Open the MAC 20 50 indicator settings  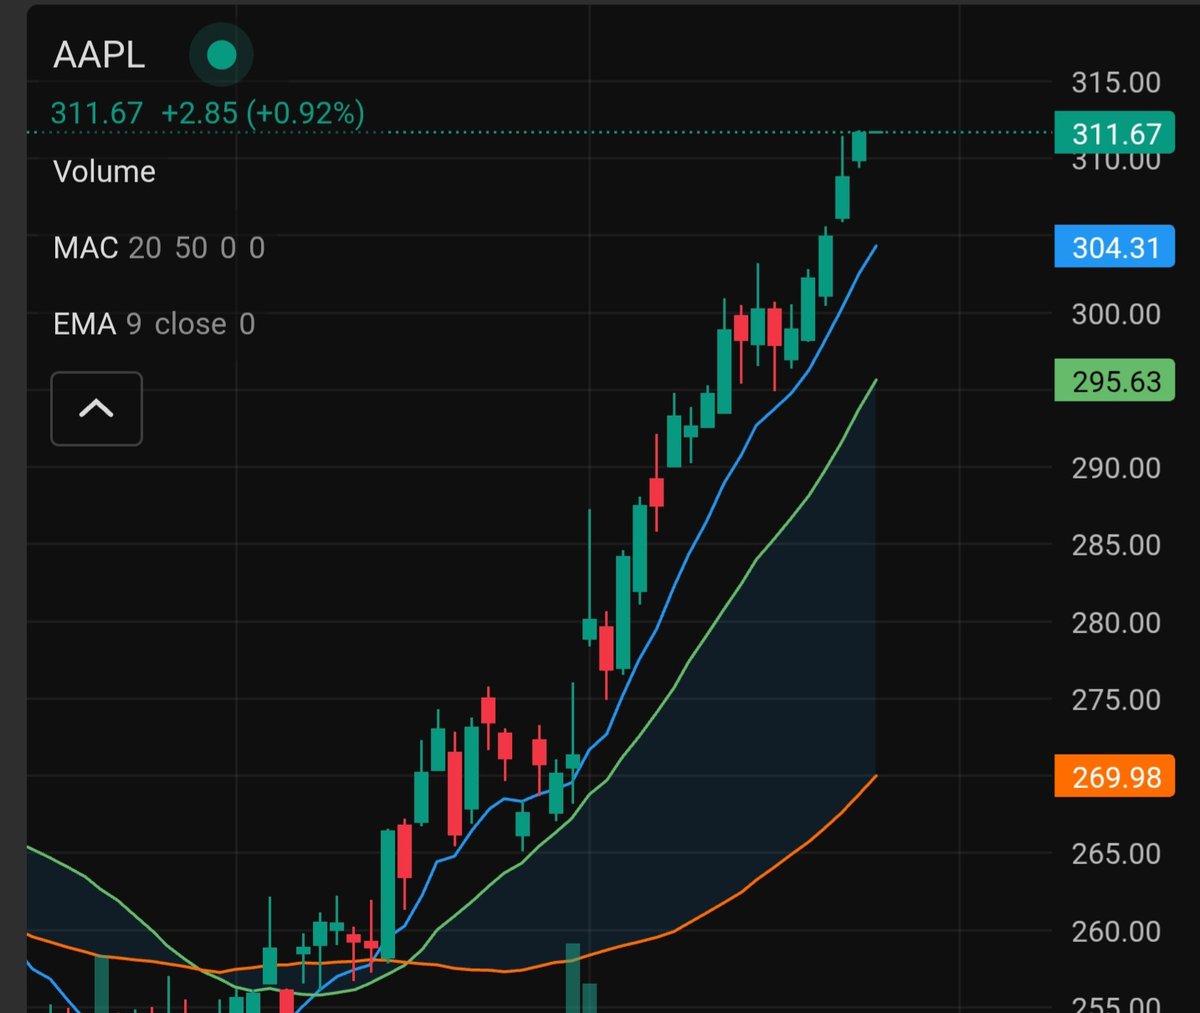coord(159,247)
